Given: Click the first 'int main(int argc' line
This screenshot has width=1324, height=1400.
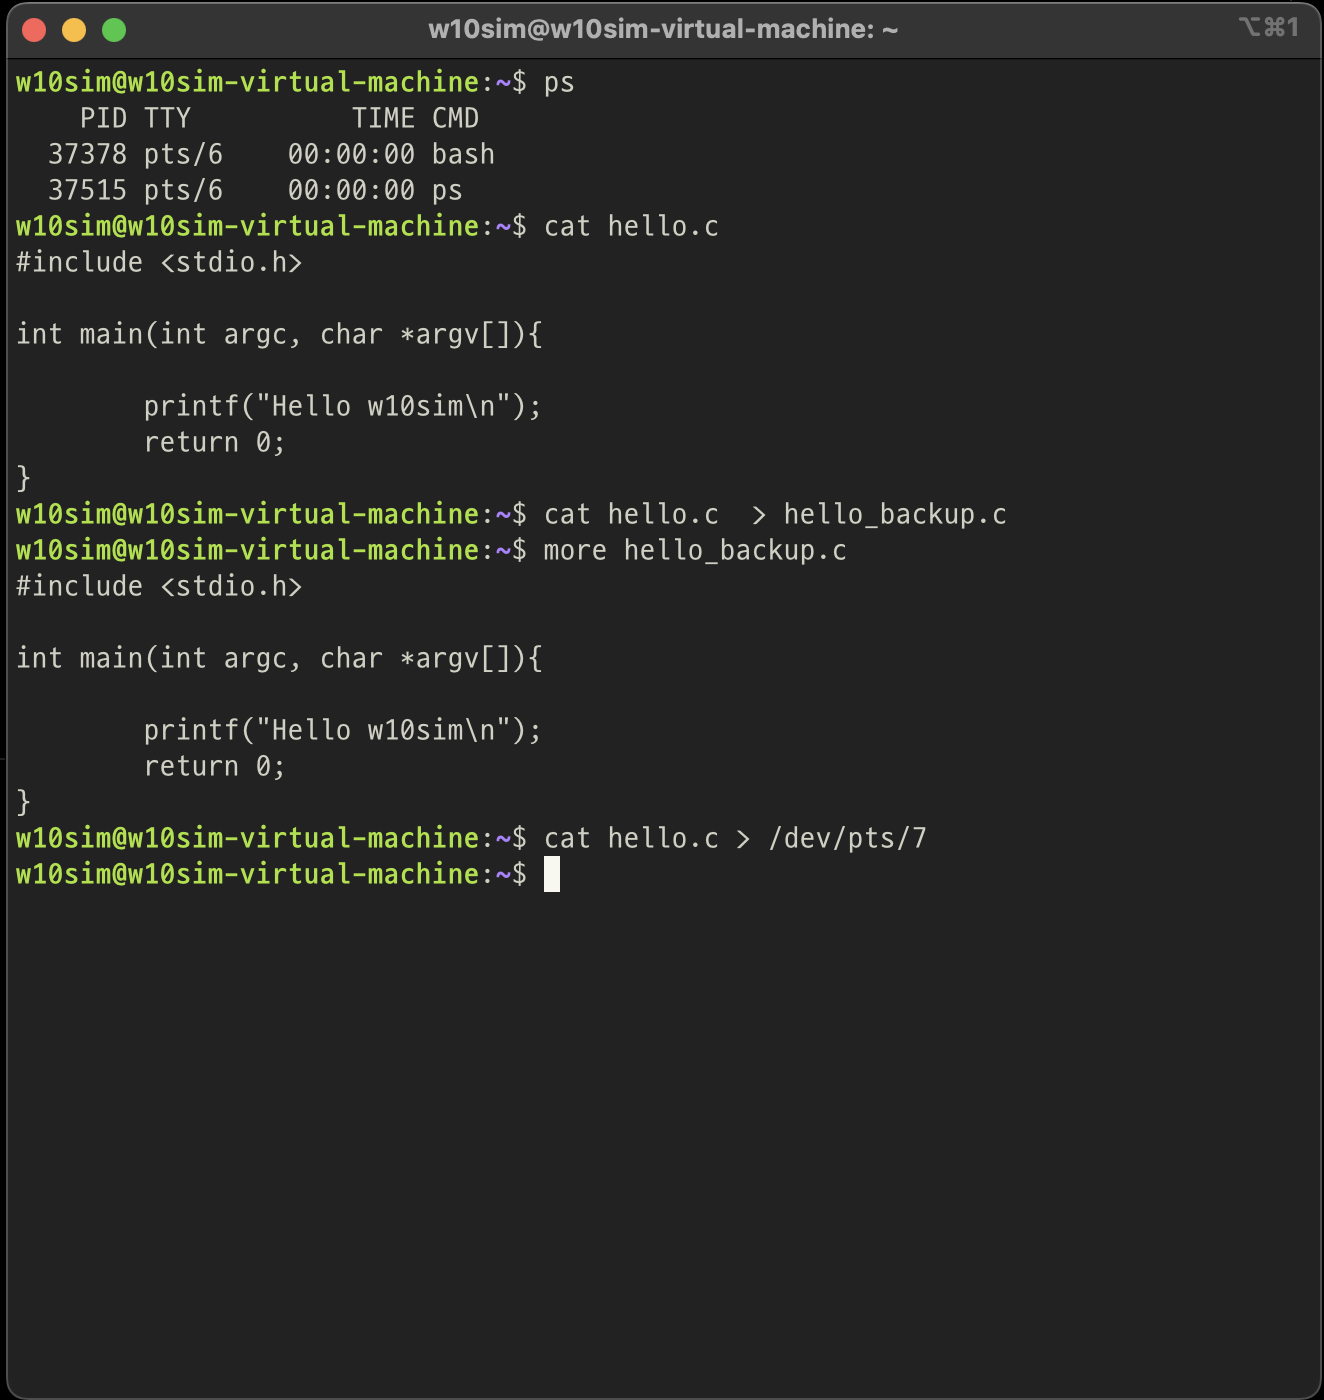Looking at the screenshot, I should pyautogui.click(x=279, y=334).
